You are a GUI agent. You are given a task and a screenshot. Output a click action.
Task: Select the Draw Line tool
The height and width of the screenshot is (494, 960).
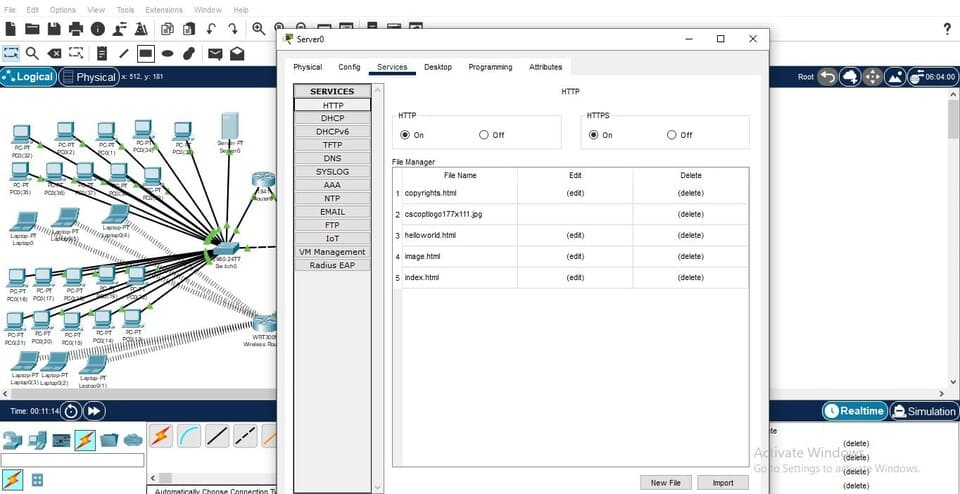[124, 53]
